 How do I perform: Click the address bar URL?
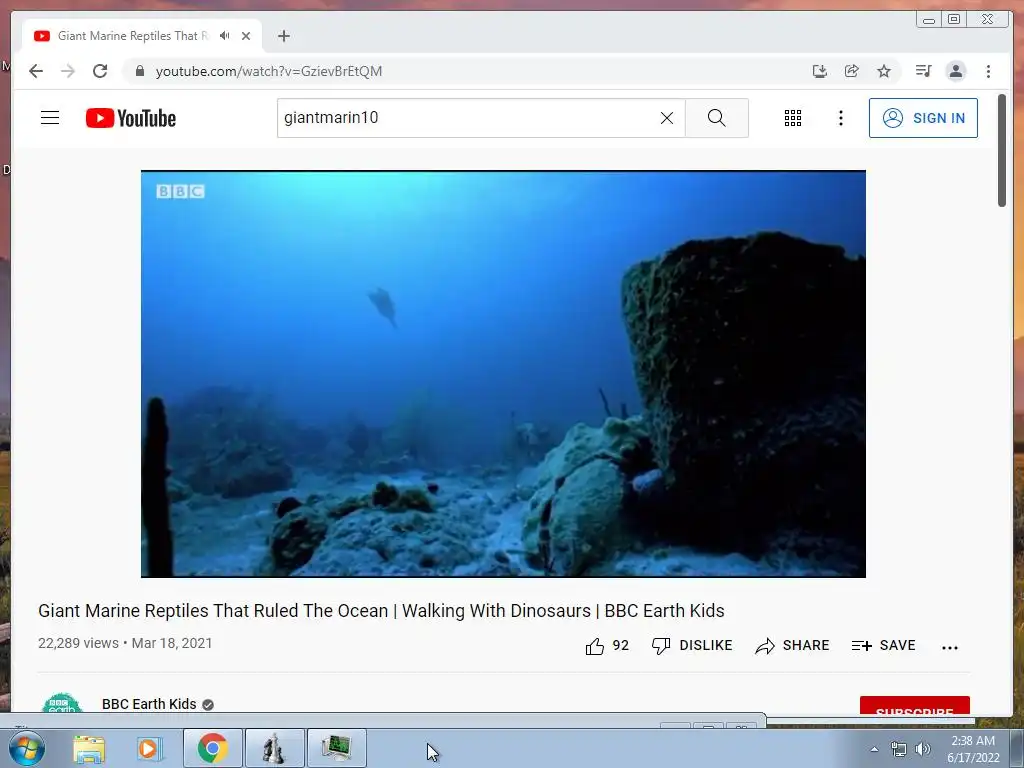pyautogui.click(x=269, y=71)
